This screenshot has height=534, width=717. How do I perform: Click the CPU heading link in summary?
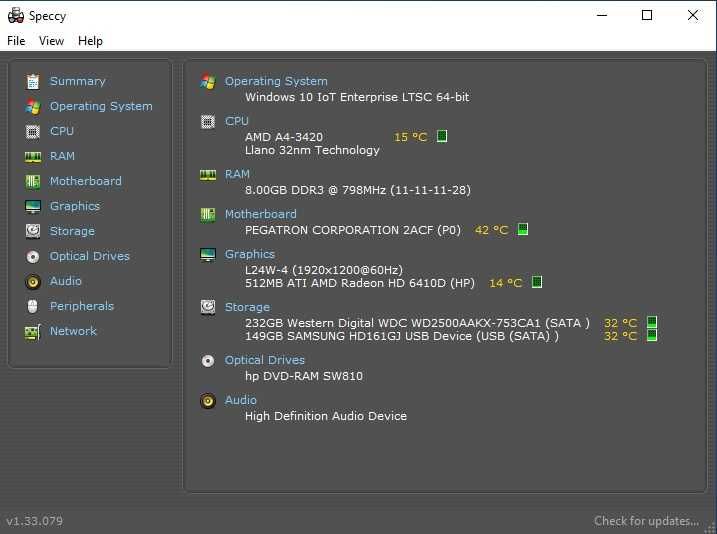tap(237, 121)
